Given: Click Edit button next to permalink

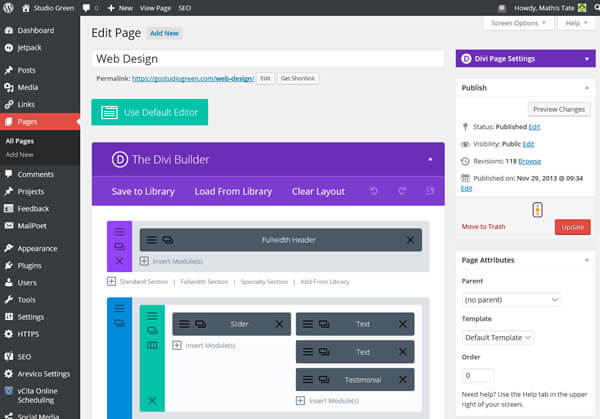Looking at the screenshot, I should click(x=265, y=78).
